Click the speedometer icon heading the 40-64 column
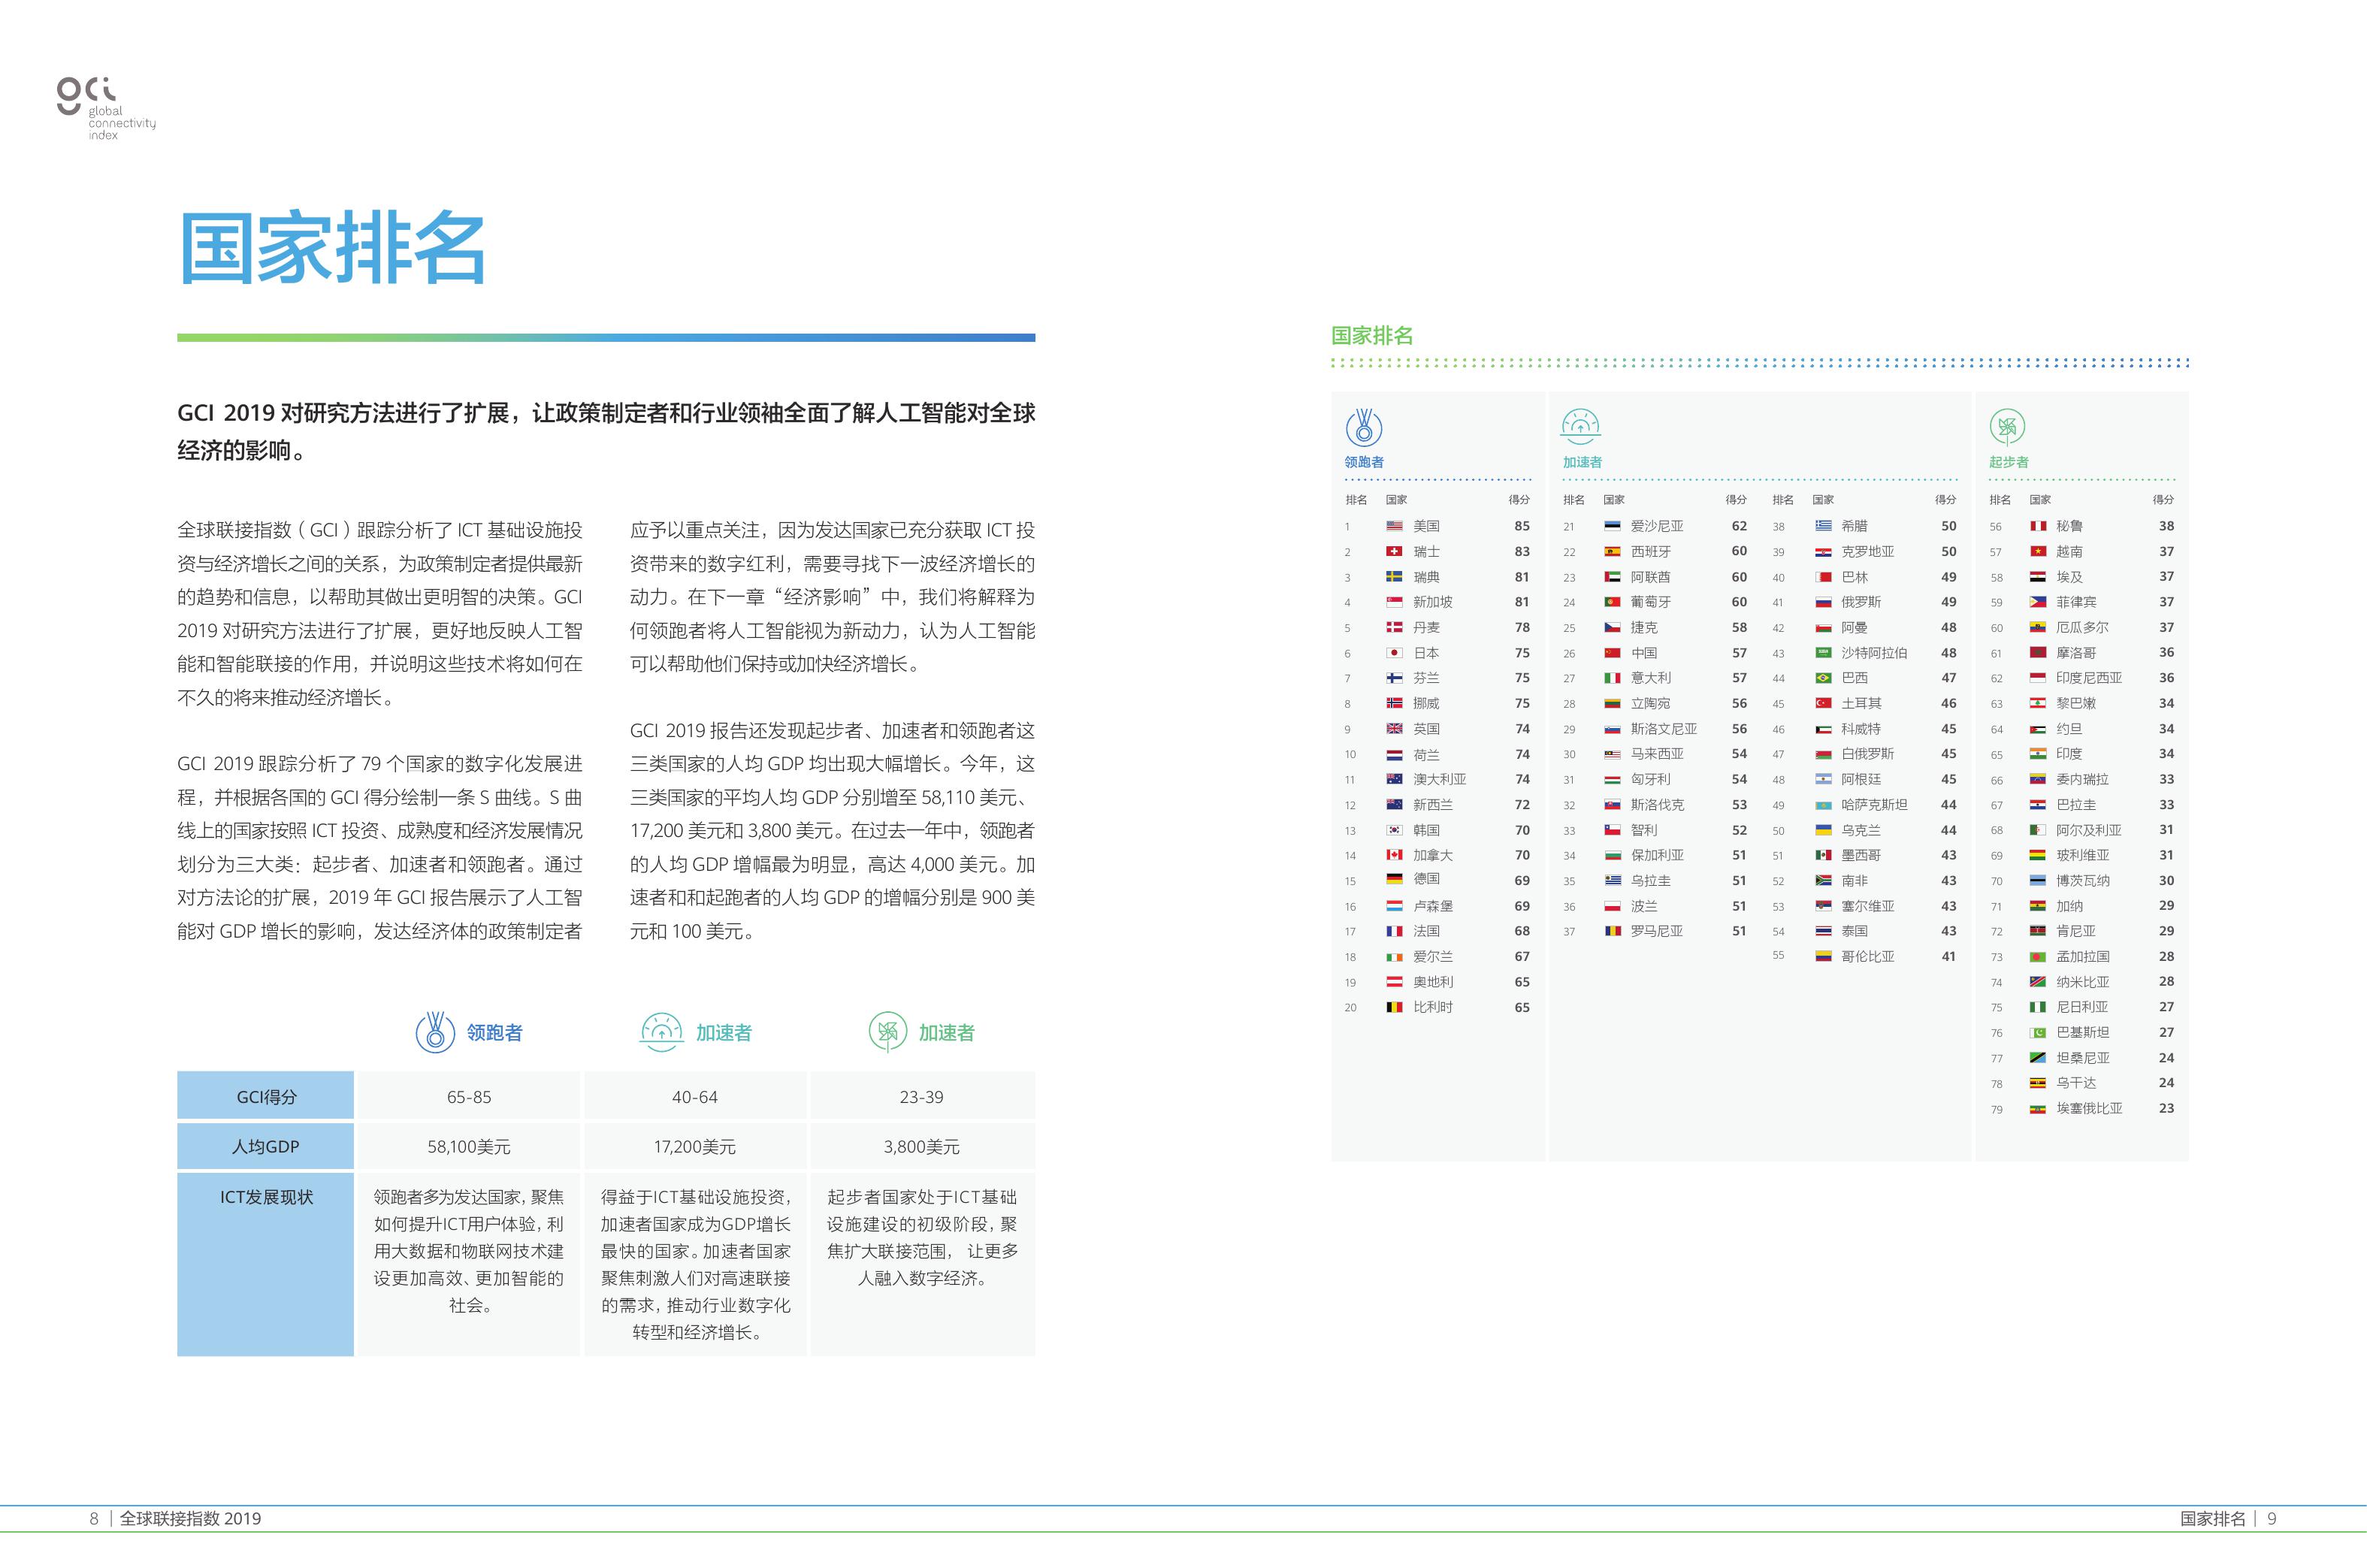The image size is (2367, 1568). point(661,1032)
